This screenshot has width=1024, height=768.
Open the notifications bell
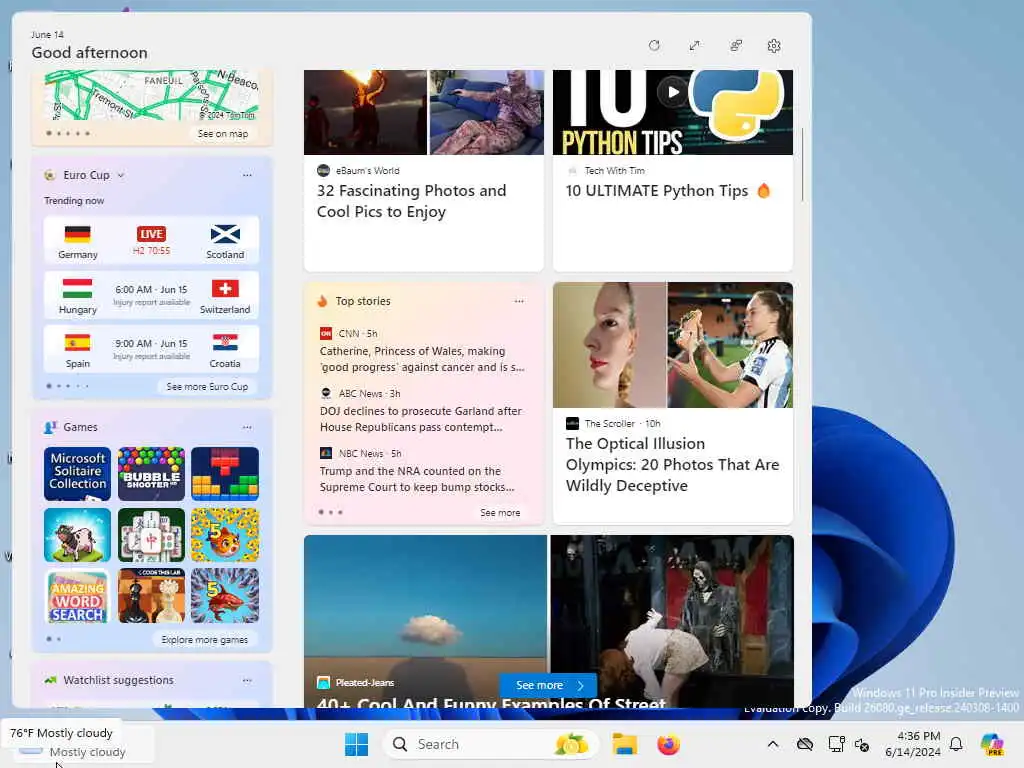click(x=956, y=744)
